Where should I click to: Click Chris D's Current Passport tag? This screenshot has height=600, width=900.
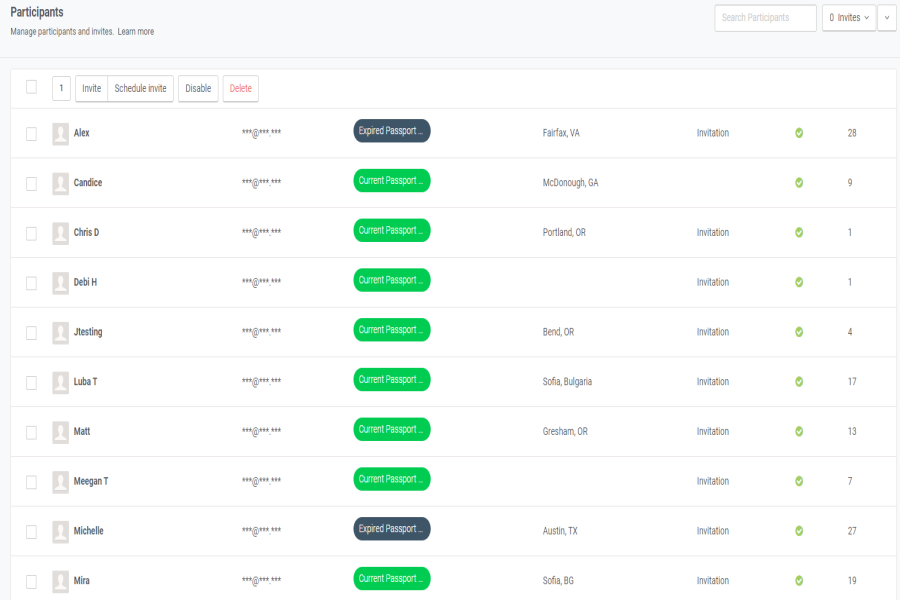(x=392, y=230)
